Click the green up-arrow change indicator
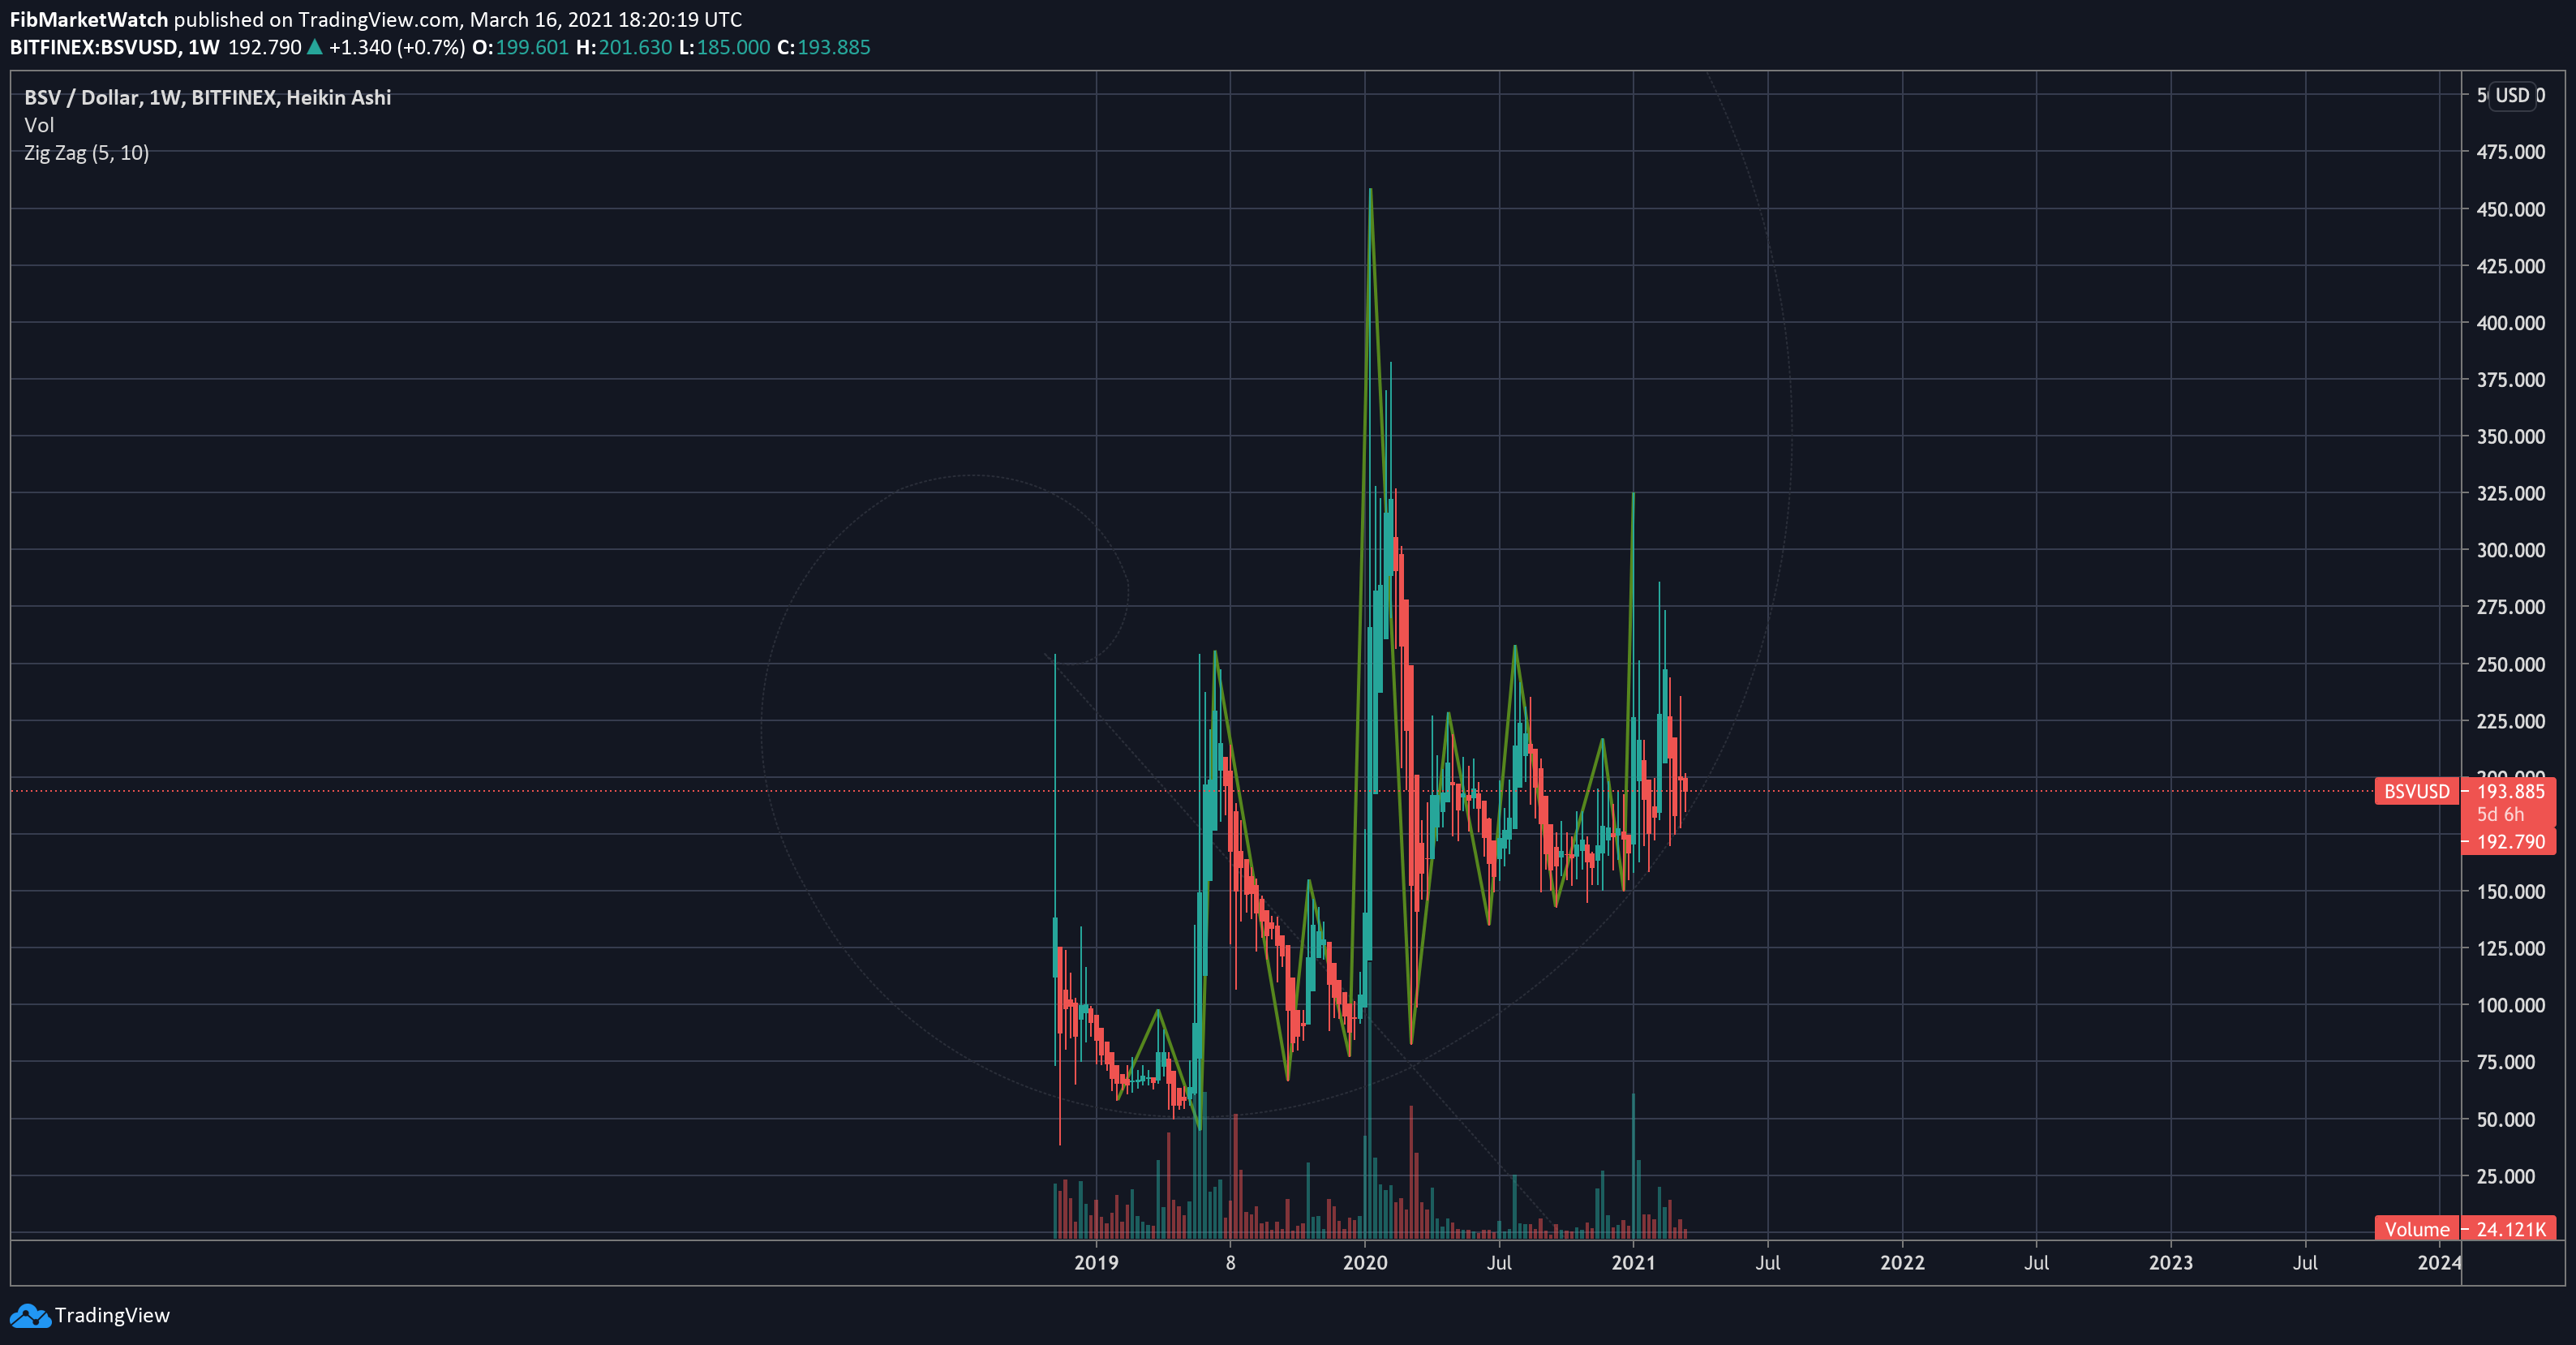This screenshot has height=1345, width=2576. click(314, 46)
